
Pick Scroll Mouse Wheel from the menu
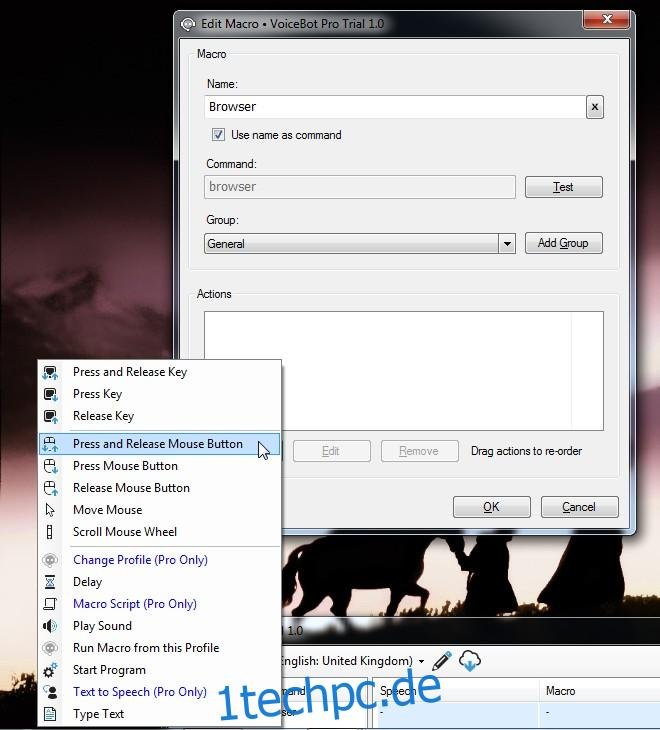(x=160, y=531)
